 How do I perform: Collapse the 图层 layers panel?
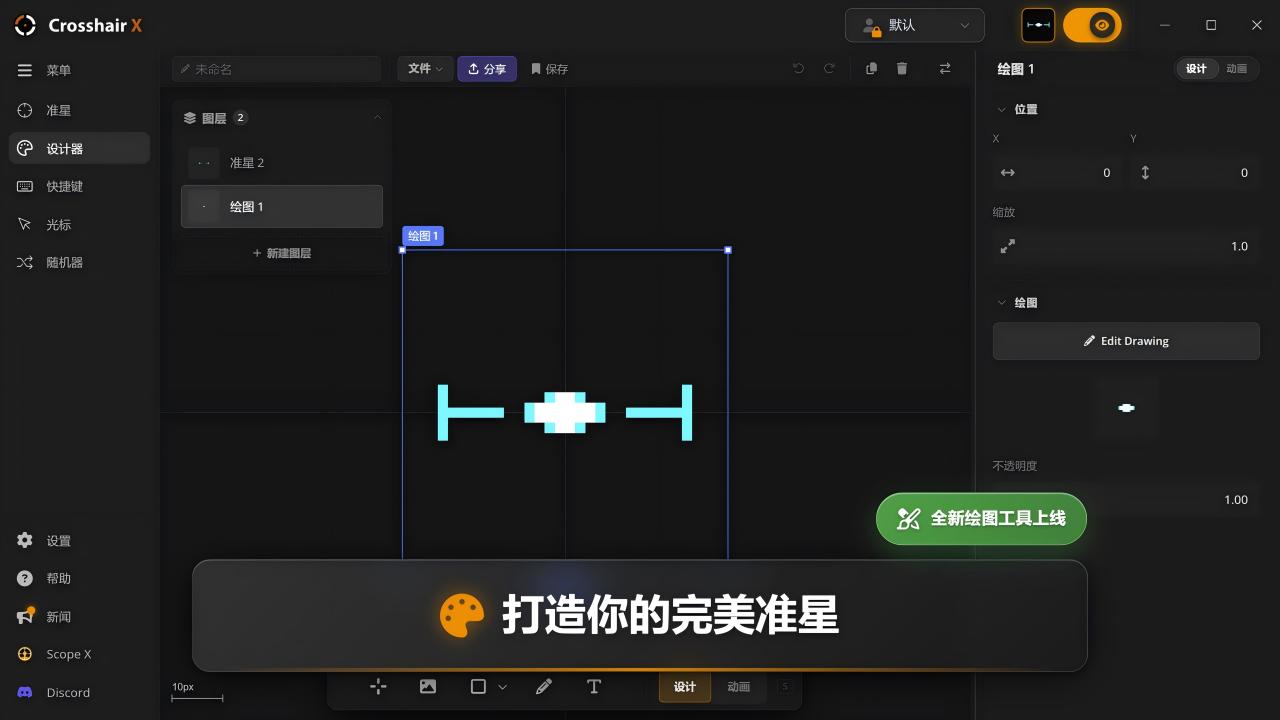coord(377,118)
